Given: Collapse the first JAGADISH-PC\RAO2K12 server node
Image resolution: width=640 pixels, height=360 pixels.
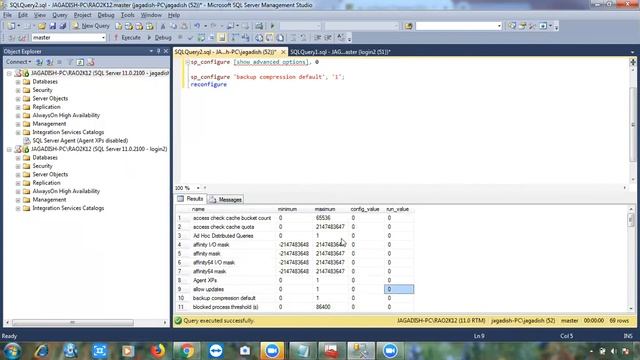Looking at the screenshot, I should click(9, 73).
